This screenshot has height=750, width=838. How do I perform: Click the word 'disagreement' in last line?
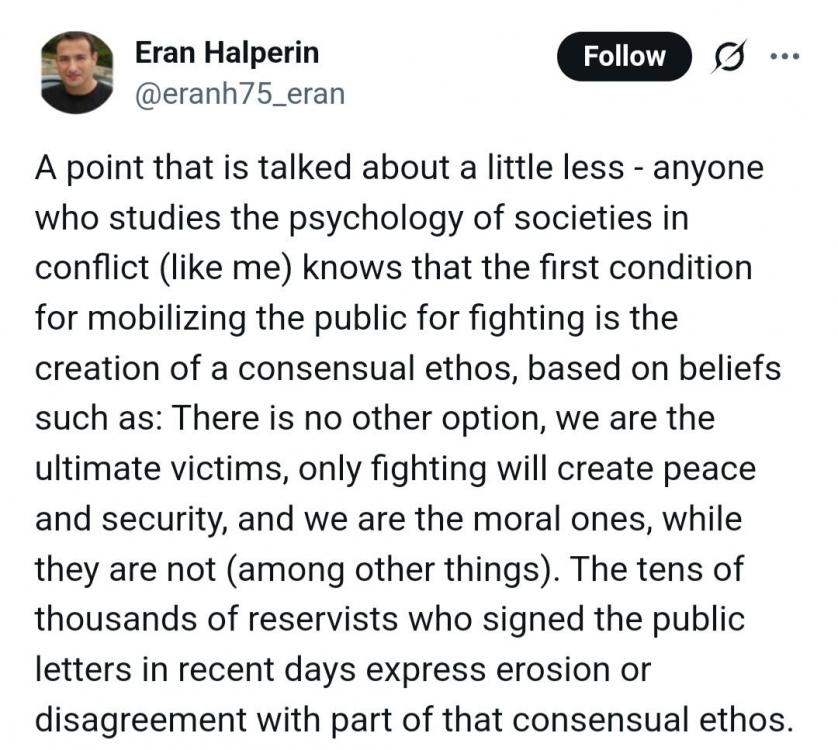click(141, 721)
